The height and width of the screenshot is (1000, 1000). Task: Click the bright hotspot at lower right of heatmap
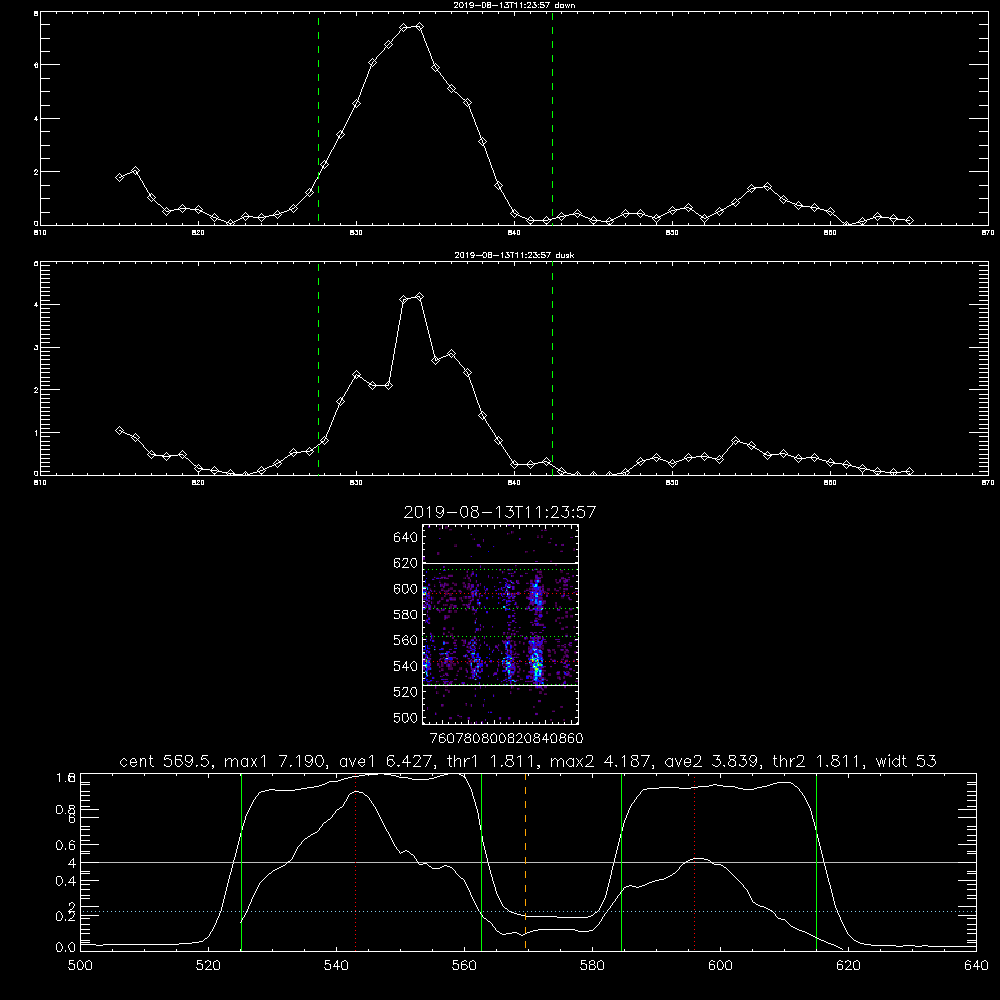click(536, 665)
